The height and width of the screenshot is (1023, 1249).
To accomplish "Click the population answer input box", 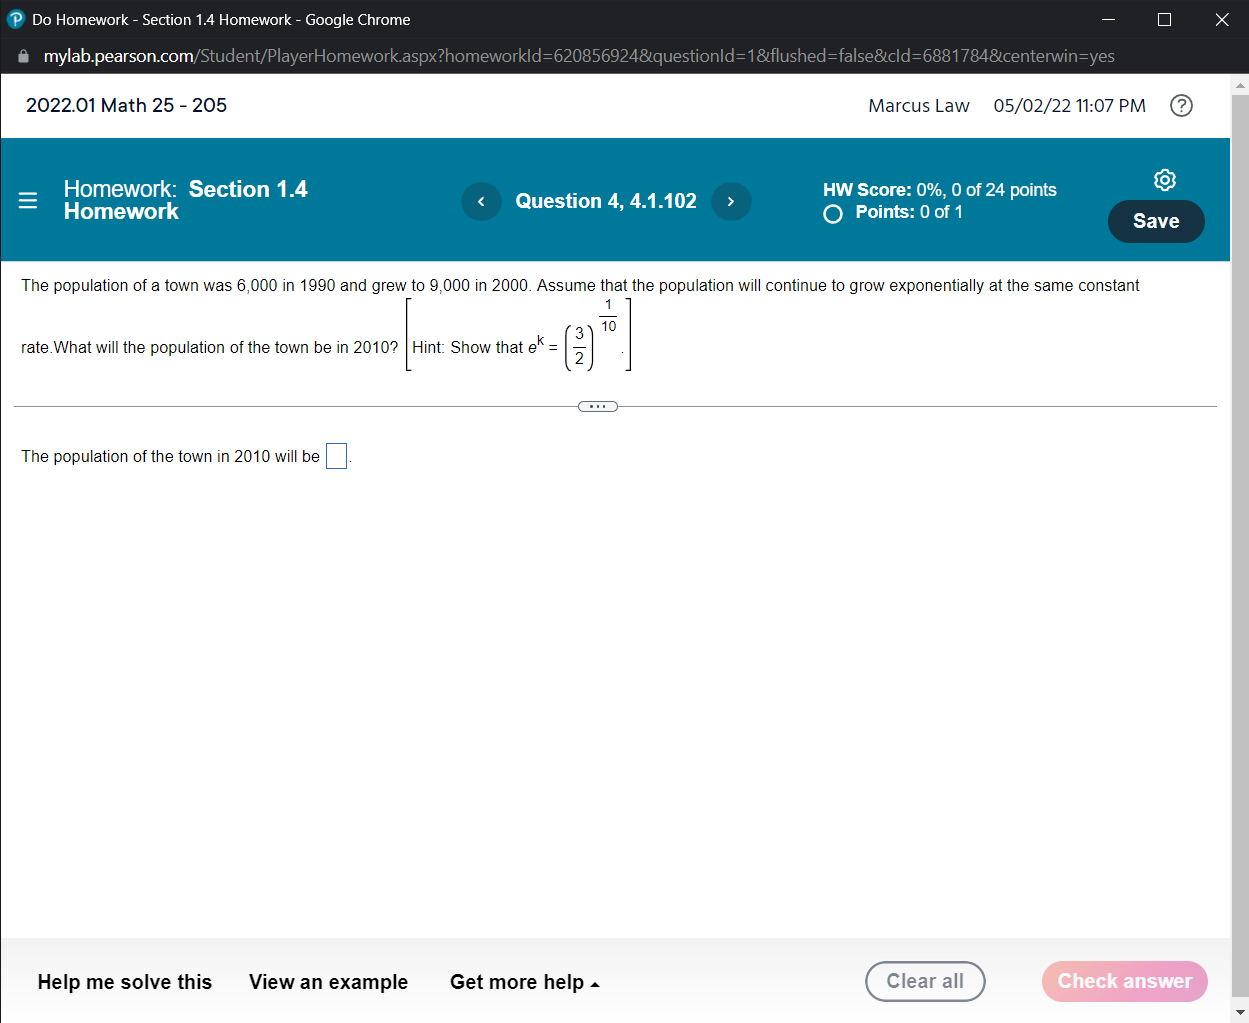I will [x=336, y=455].
